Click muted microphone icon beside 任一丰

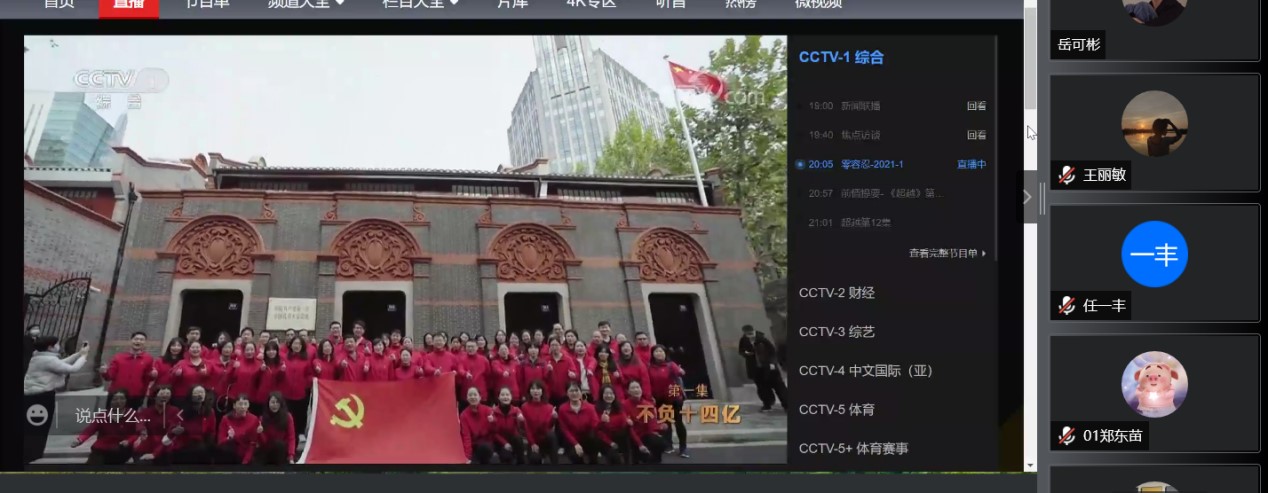point(1067,306)
